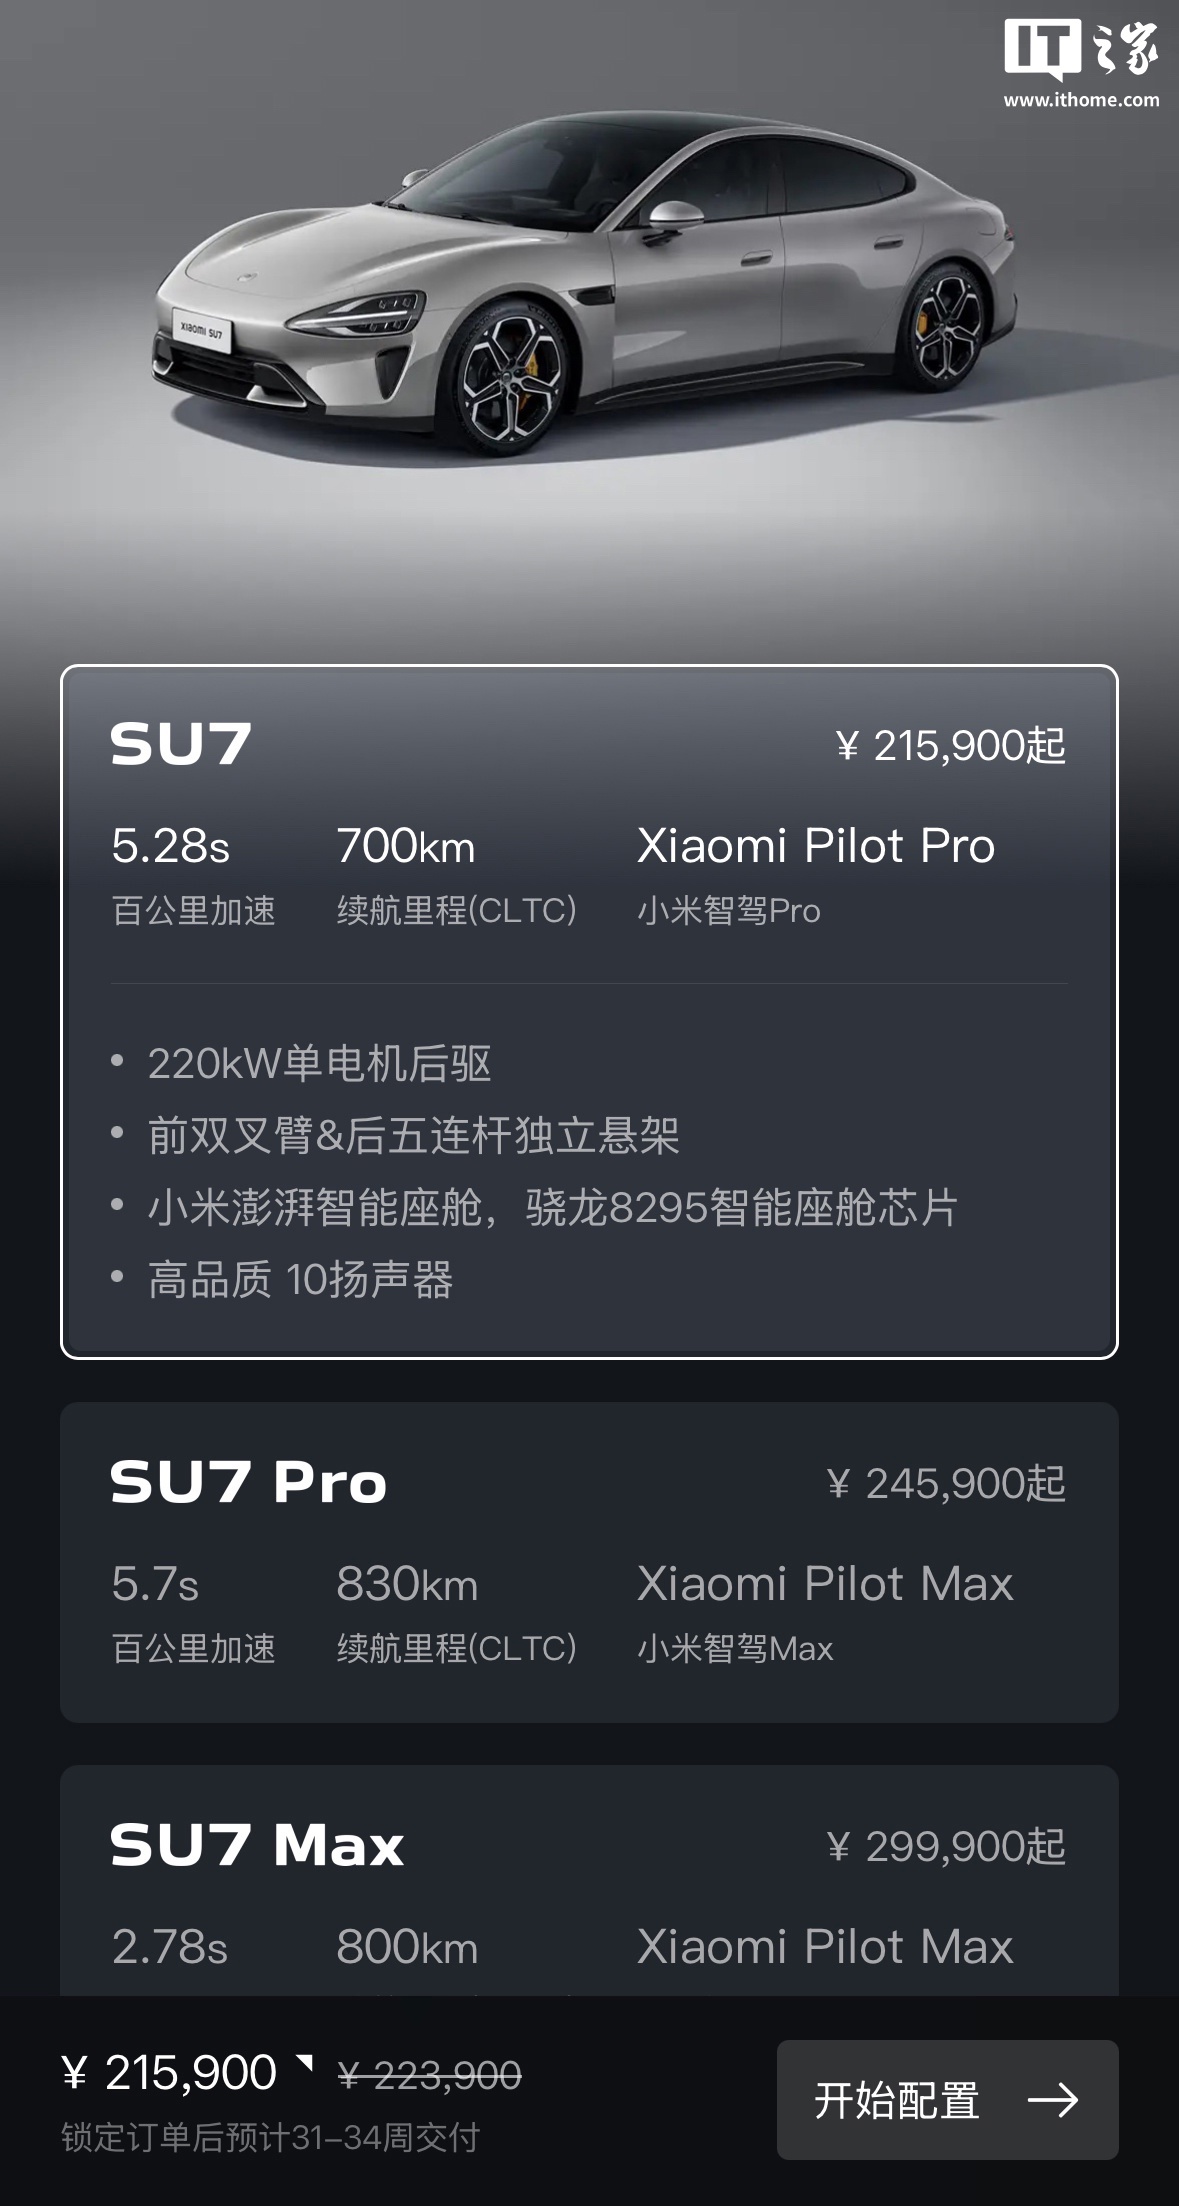Tap the 700km range figure
1179x2206 pixels.
[x=405, y=846]
